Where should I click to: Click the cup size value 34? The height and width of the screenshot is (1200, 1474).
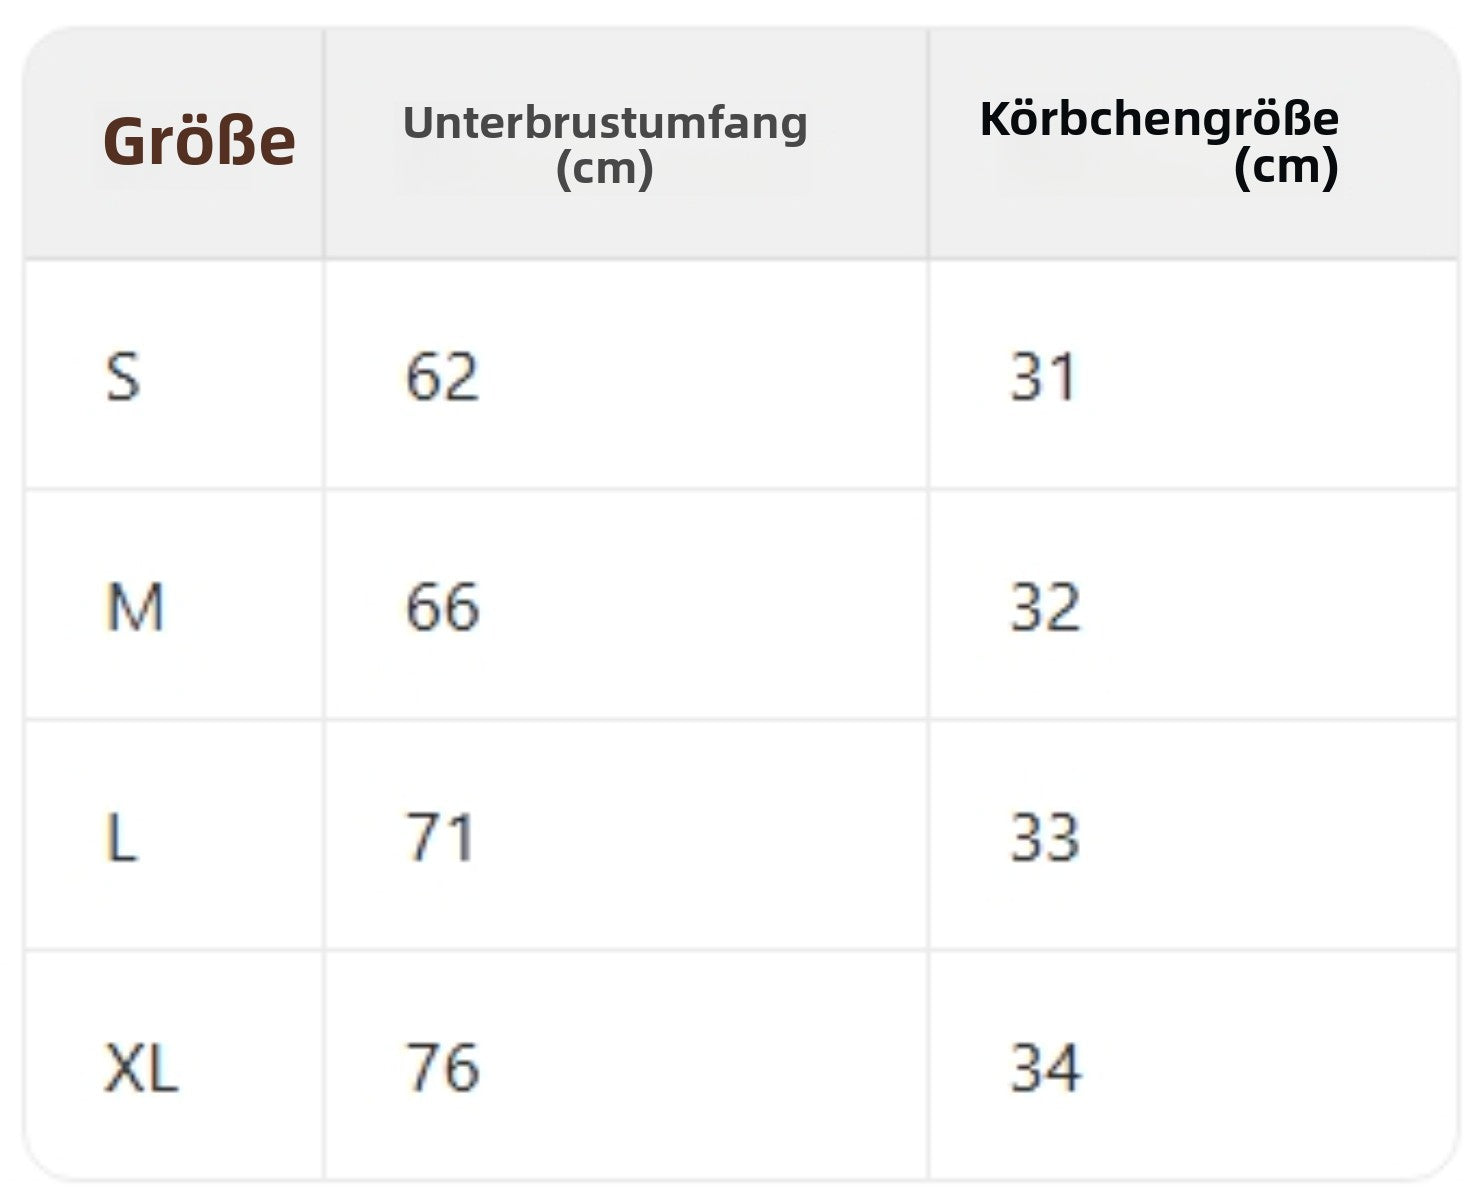point(1045,1068)
